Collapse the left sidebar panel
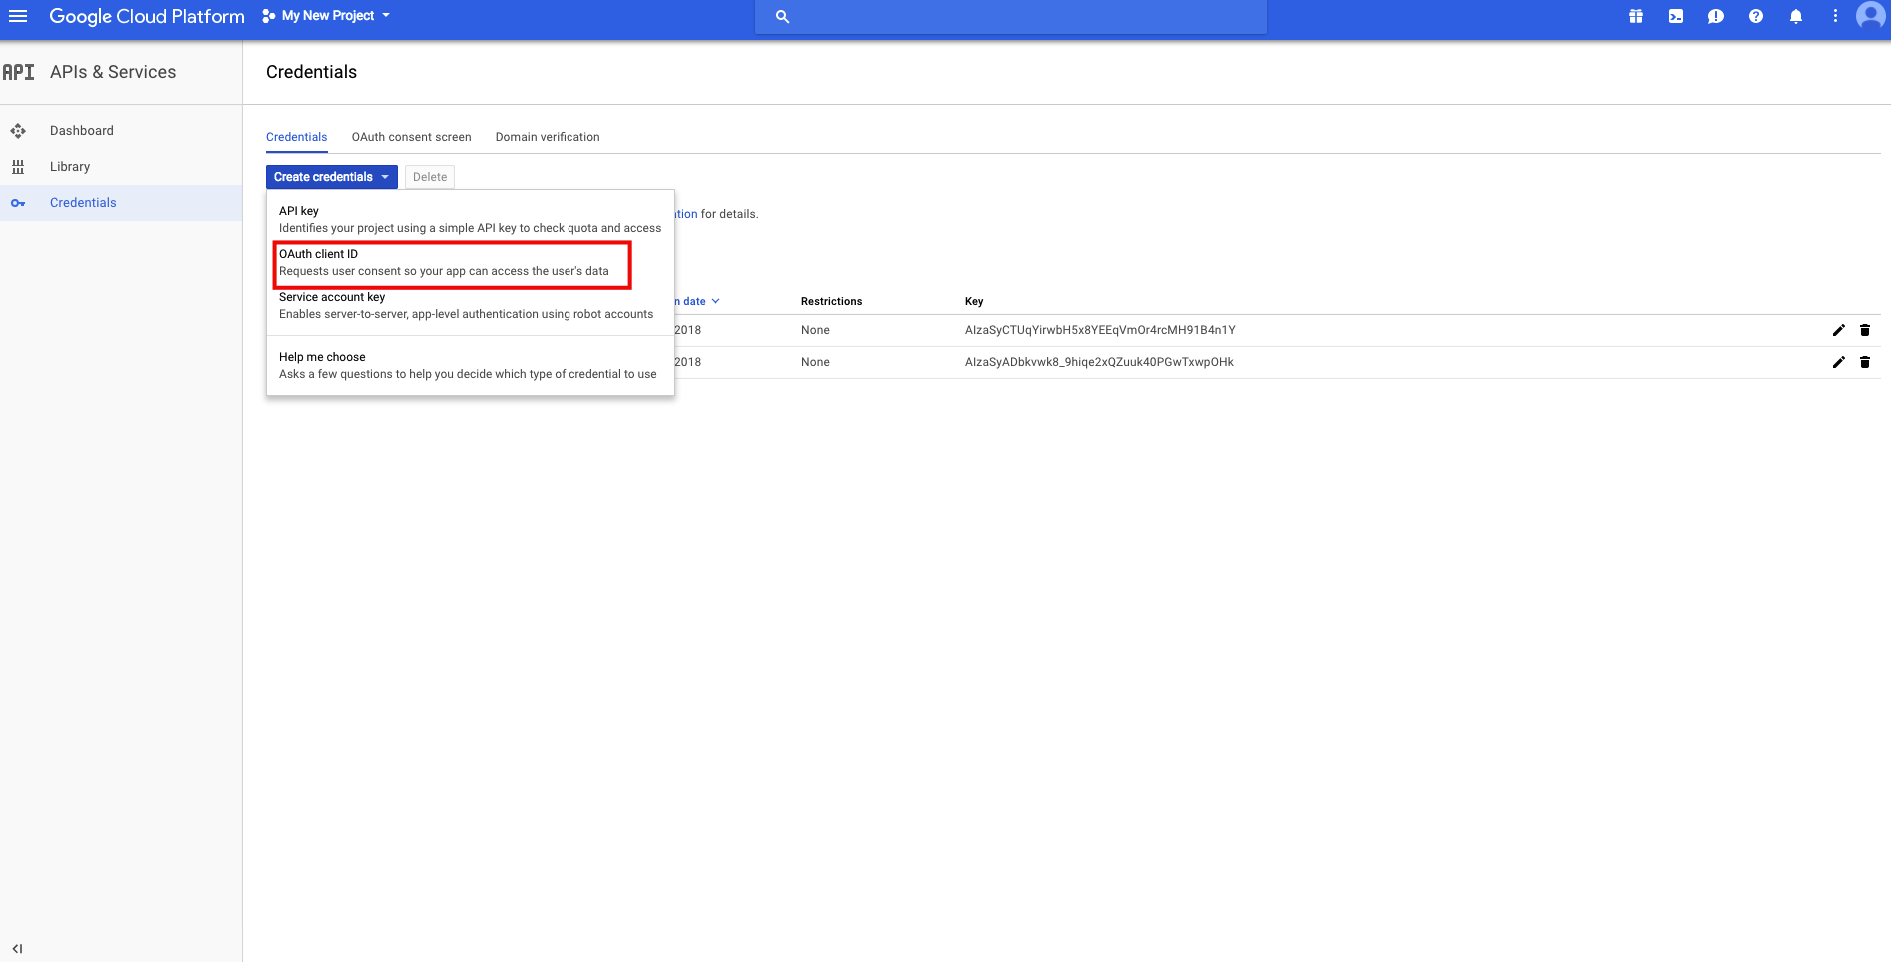 17,948
